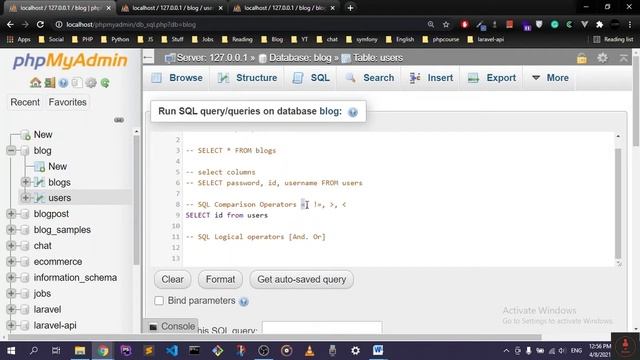Open Windows Settings from taskbar
Screen dimensions: 640x360
(x=356, y=350)
